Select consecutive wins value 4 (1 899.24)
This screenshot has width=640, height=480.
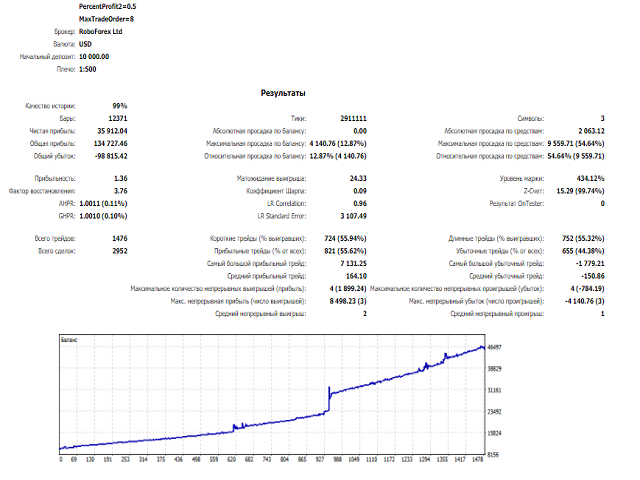coord(348,289)
